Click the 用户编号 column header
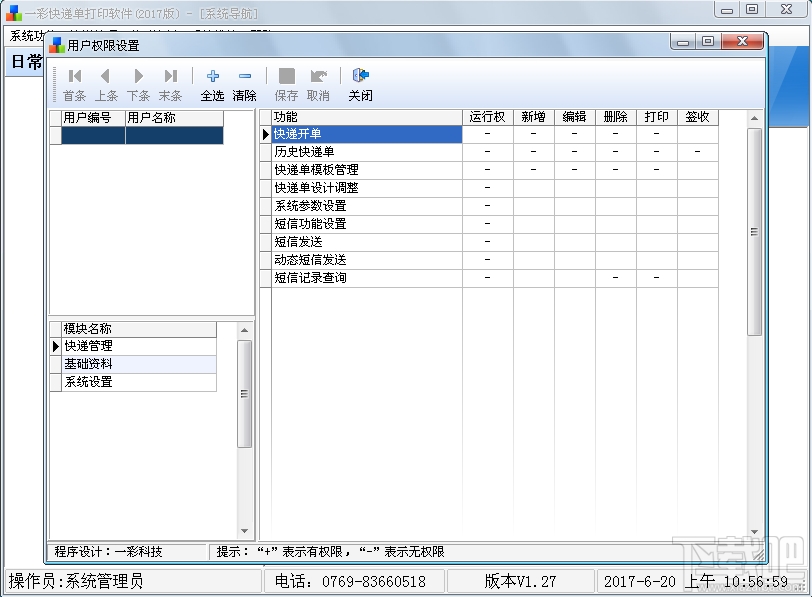This screenshot has width=812, height=597. [x=93, y=118]
